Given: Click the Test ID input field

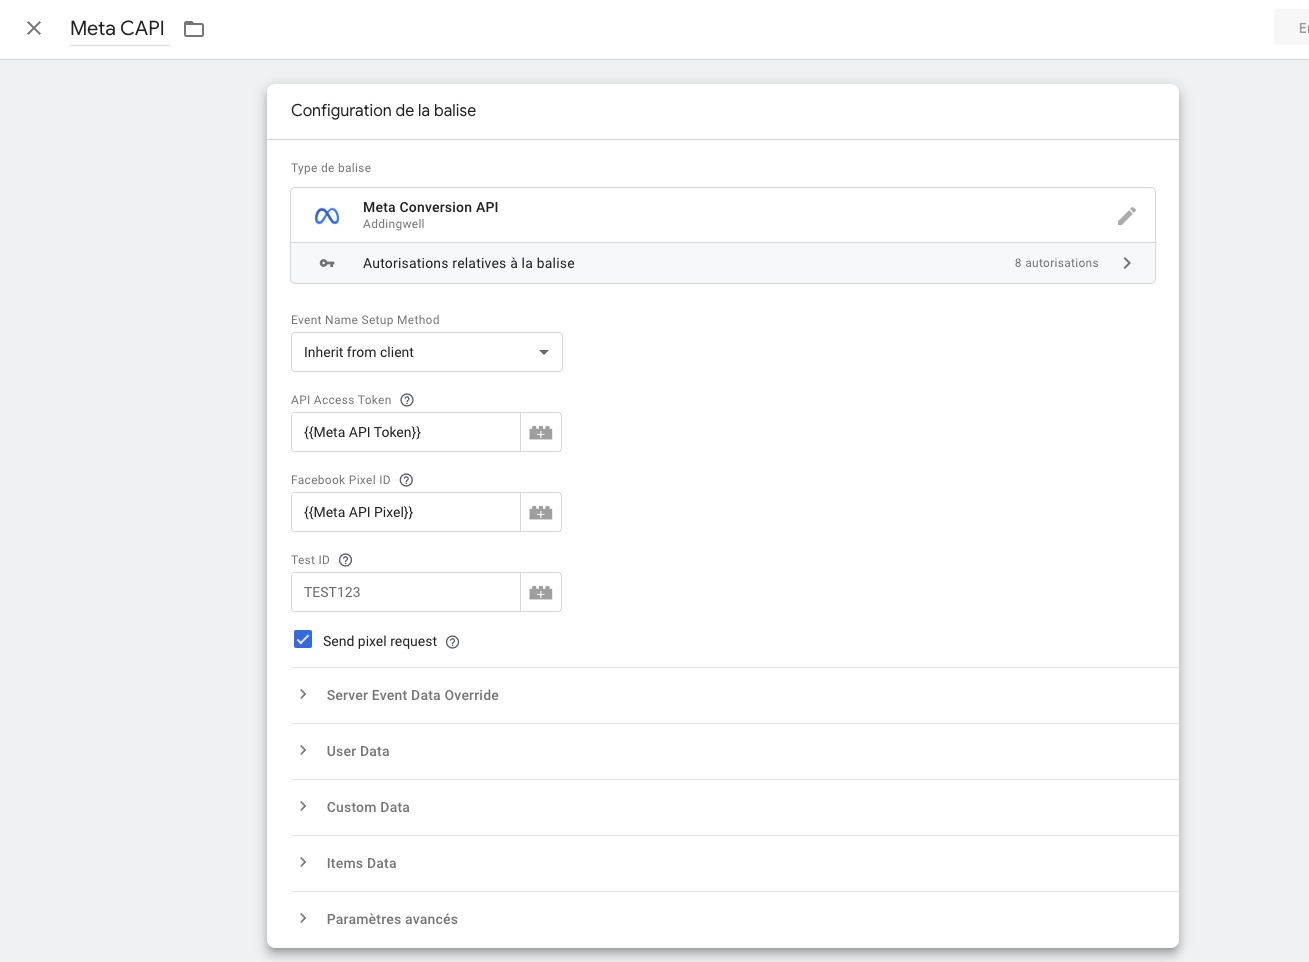Looking at the screenshot, I should [x=406, y=592].
